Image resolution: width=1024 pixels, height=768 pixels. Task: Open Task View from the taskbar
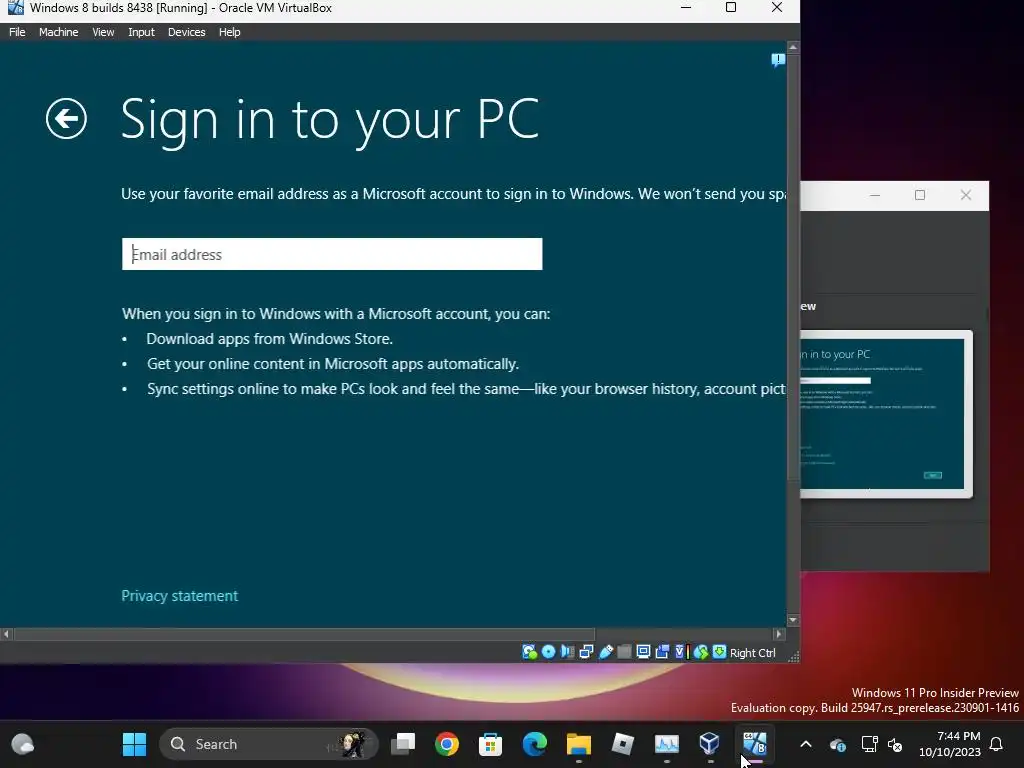pyautogui.click(x=403, y=744)
